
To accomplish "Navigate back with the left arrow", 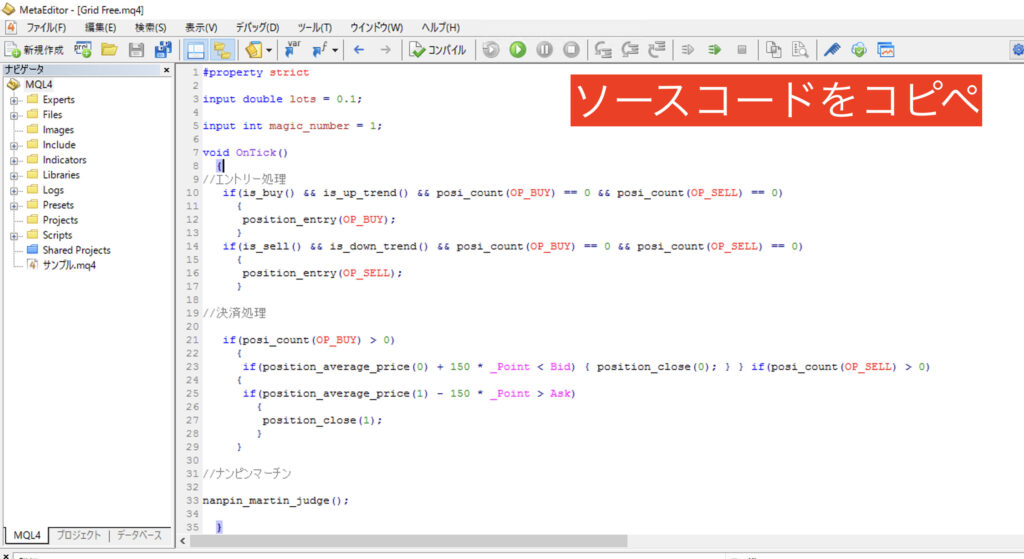I will [x=359, y=50].
